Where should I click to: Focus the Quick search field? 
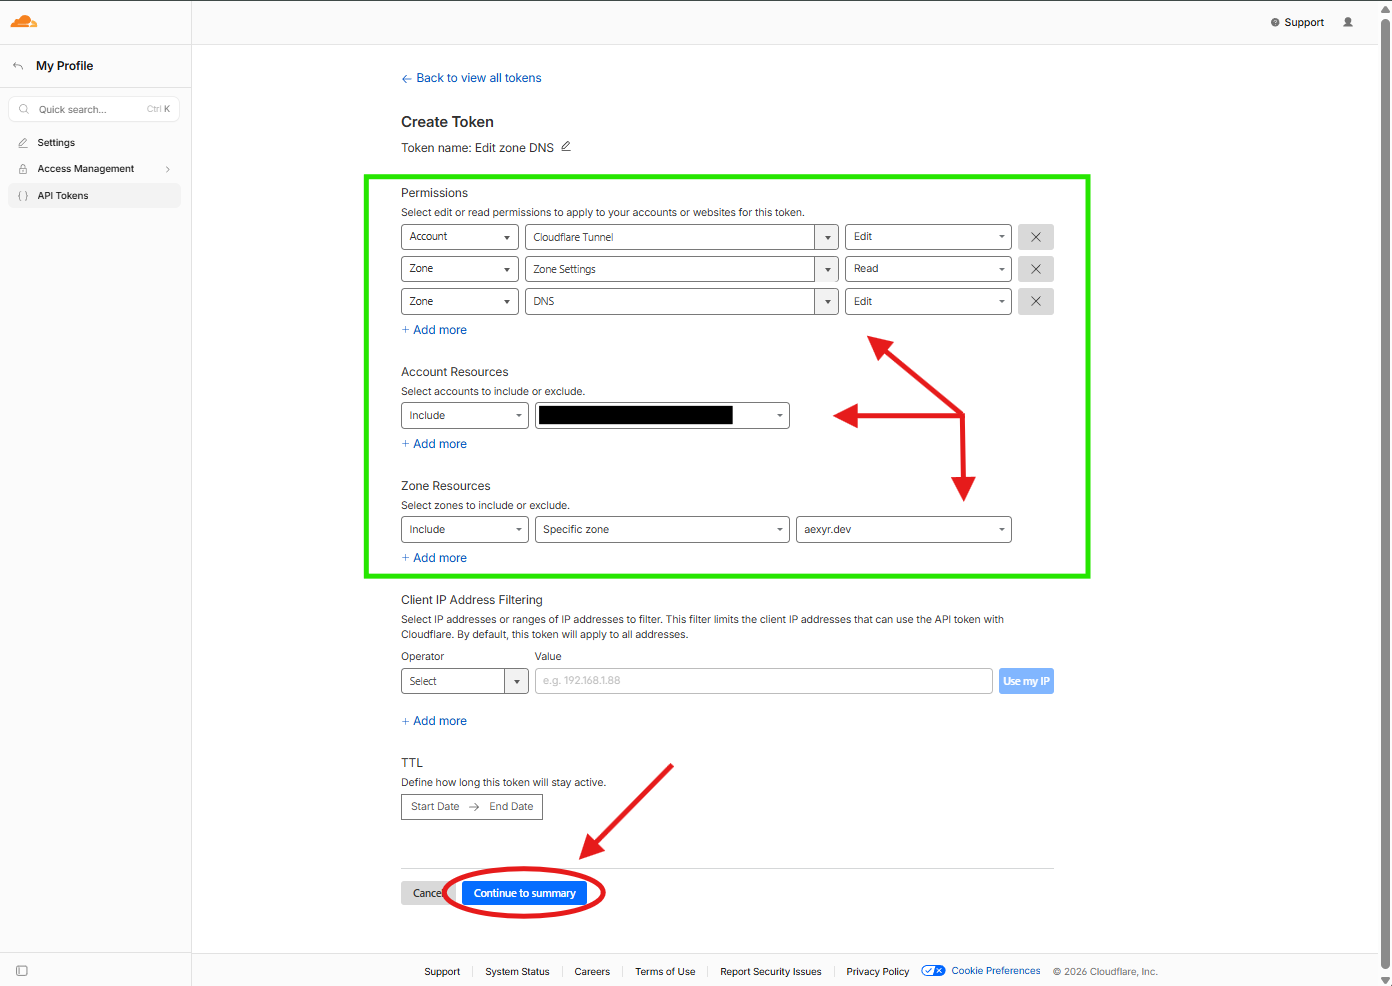coord(94,109)
